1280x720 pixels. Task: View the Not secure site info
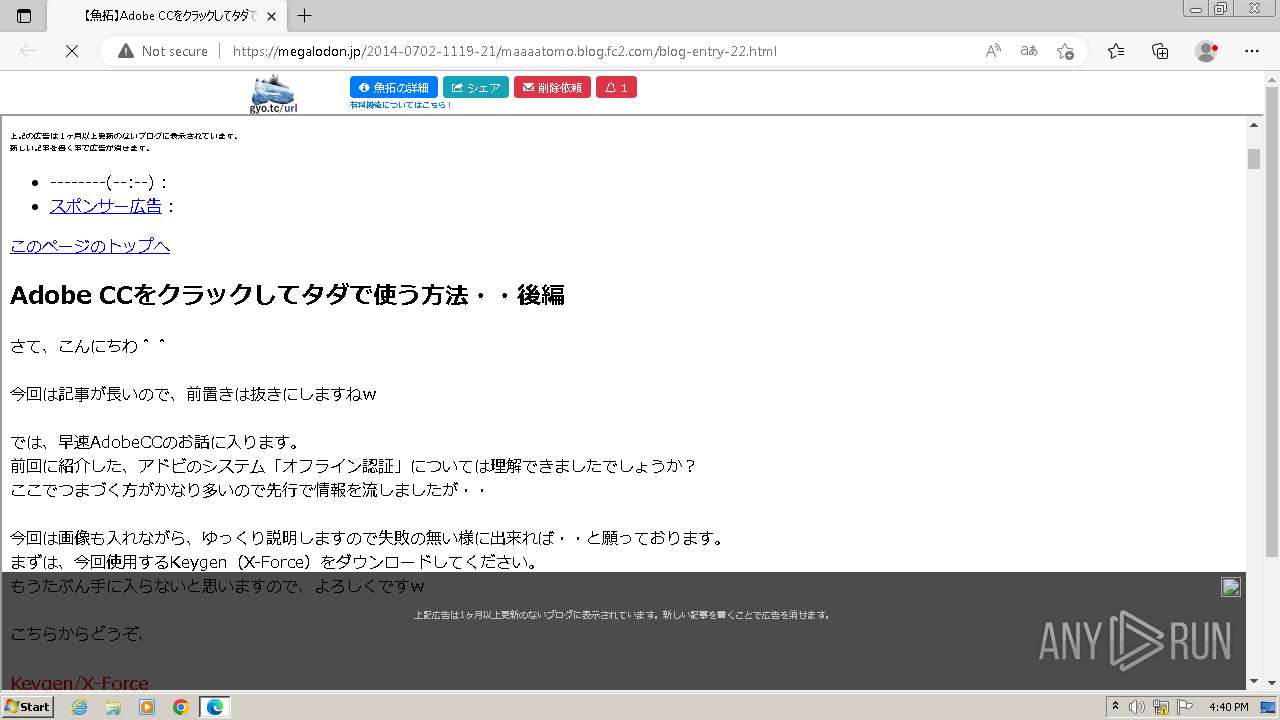pyautogui.click(x=163, y=51)
